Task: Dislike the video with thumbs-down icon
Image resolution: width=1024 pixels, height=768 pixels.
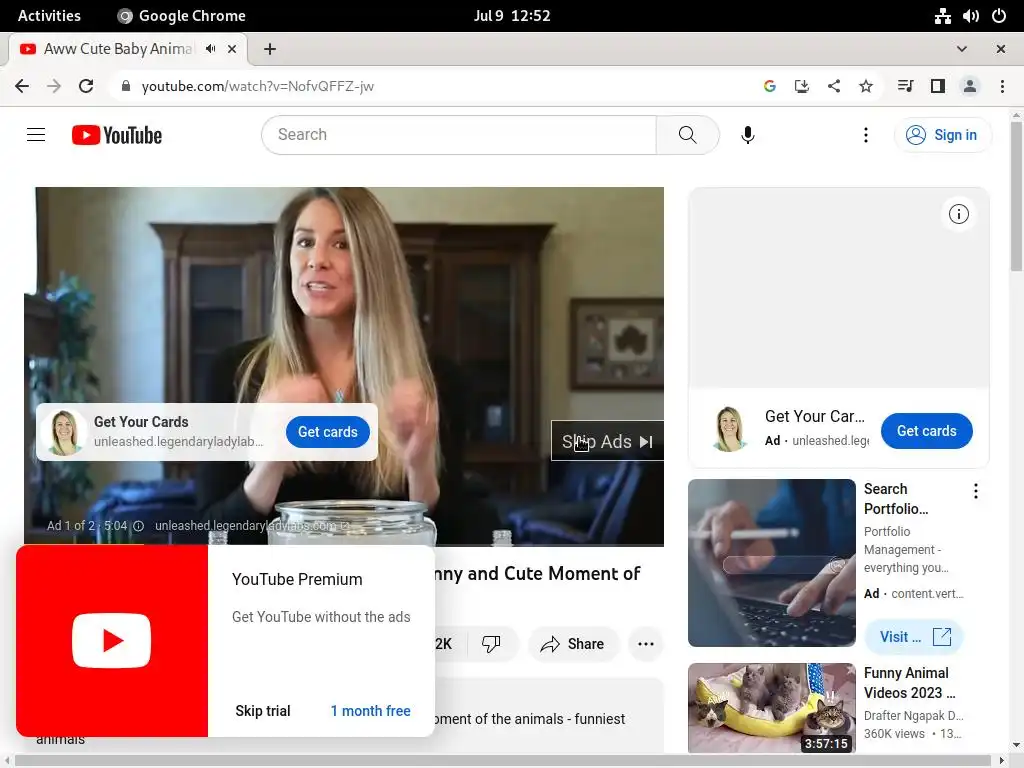Action: (x=490, y=644)
